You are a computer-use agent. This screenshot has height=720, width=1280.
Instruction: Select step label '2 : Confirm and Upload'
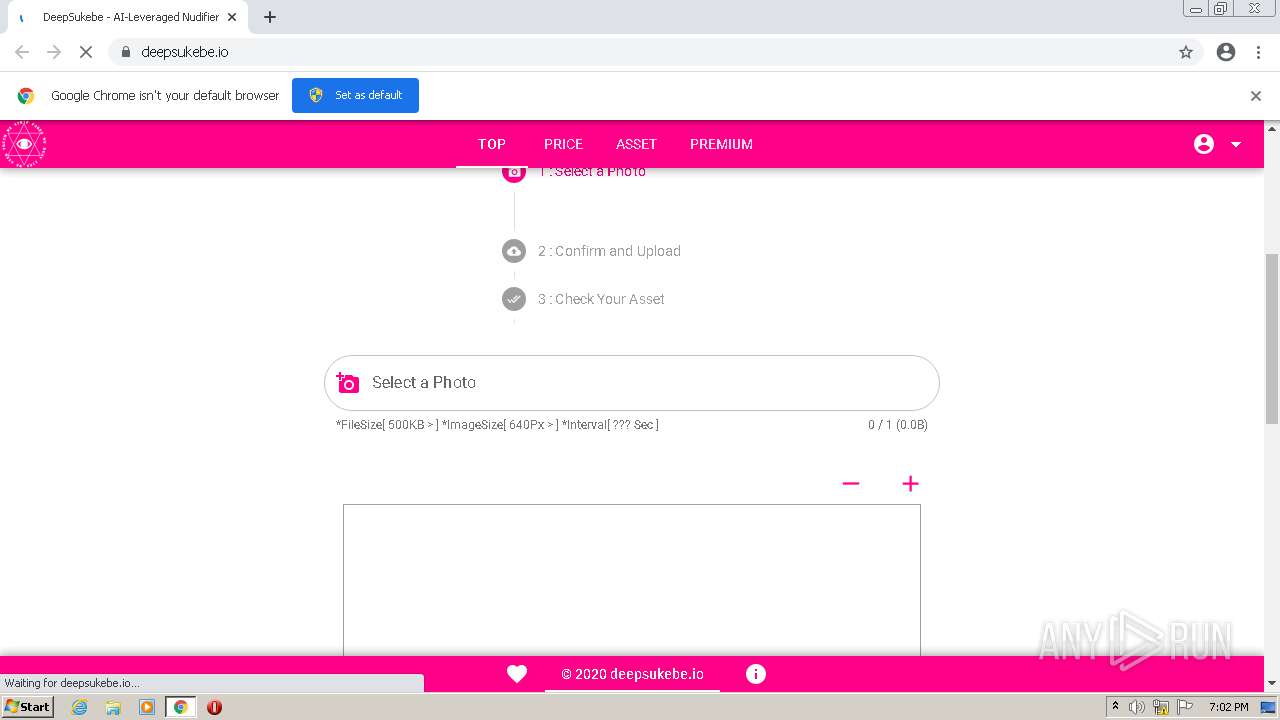click(x=609, y=251)
